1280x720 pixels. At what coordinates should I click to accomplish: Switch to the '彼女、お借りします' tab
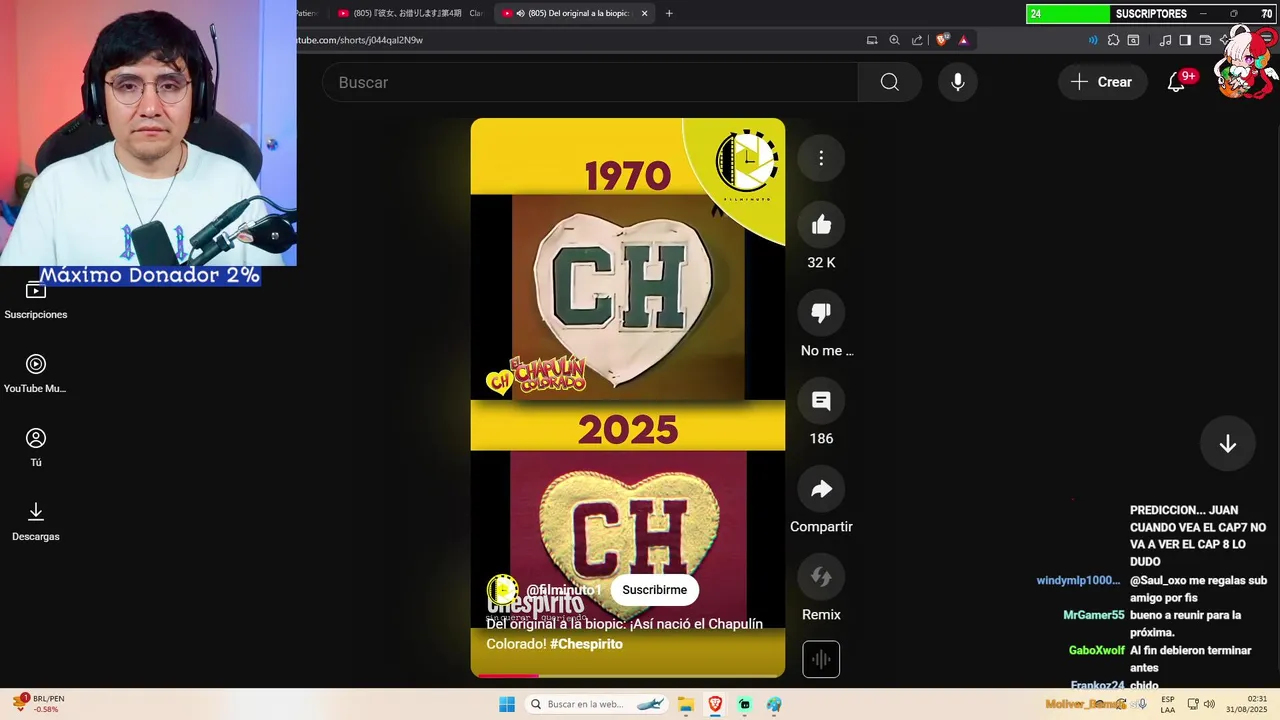tap(411, 13)
